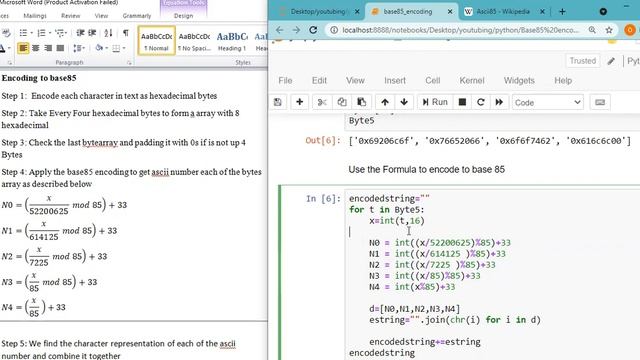Click the shading paint bucket icon
640x360 pixels.
pyautogui.click(x=99, y=48)
